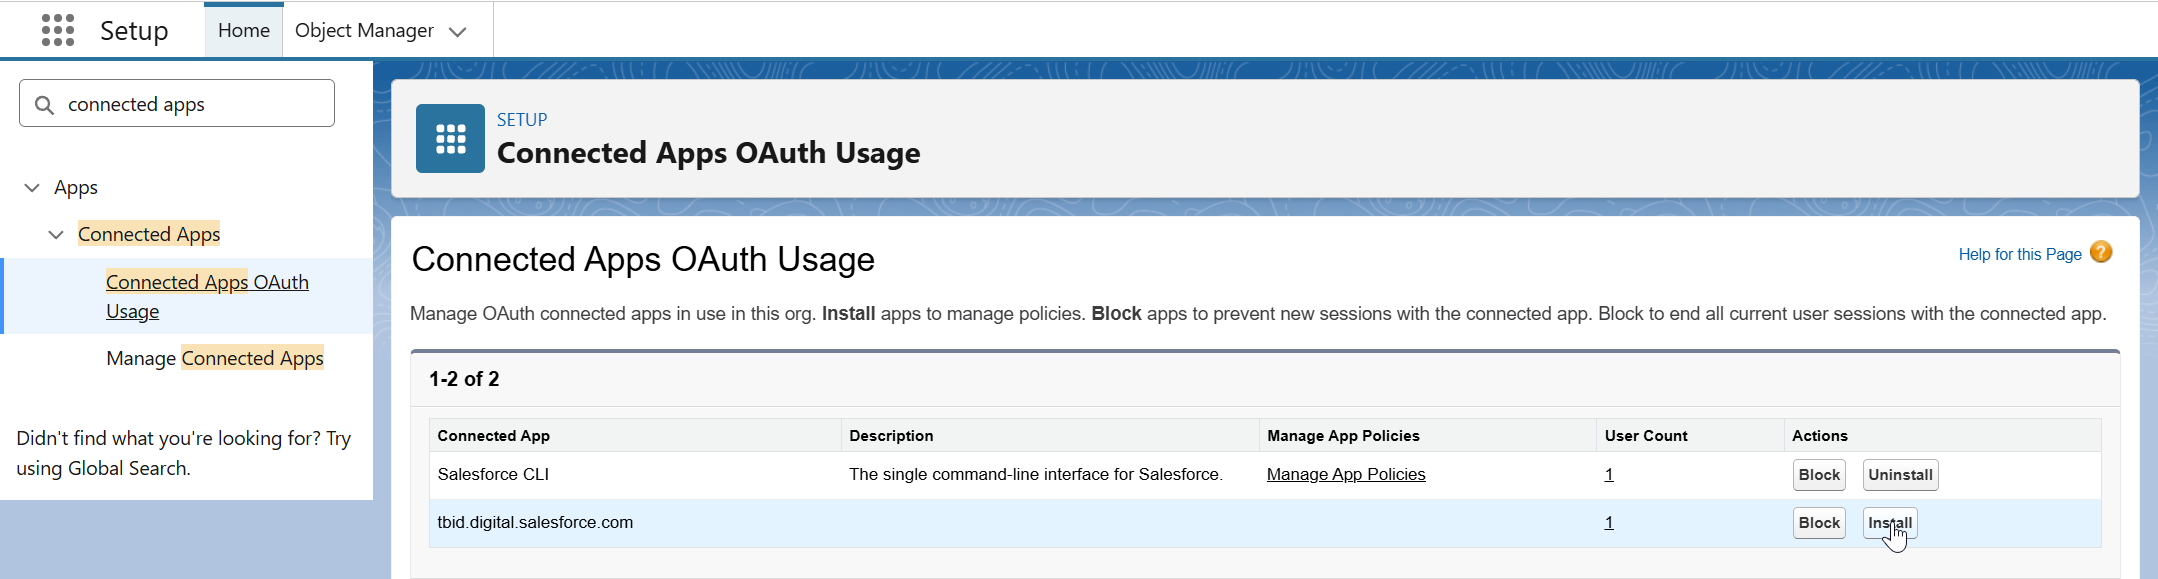Click the Connected Apps OAuth Usage header icon
Image resolution: width=2158 pixels, height=579 pixels.
450,138
